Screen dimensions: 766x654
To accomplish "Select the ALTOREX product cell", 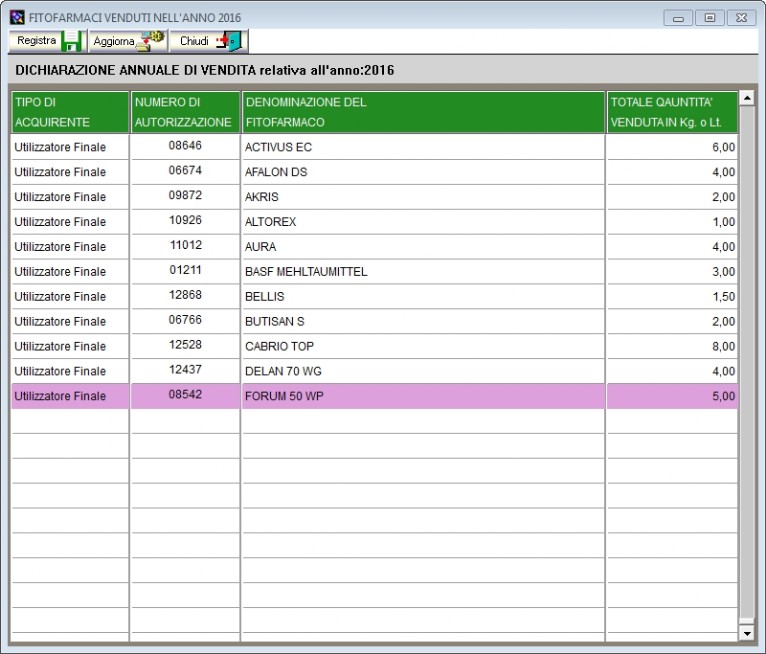I will (x=424, y=222).
